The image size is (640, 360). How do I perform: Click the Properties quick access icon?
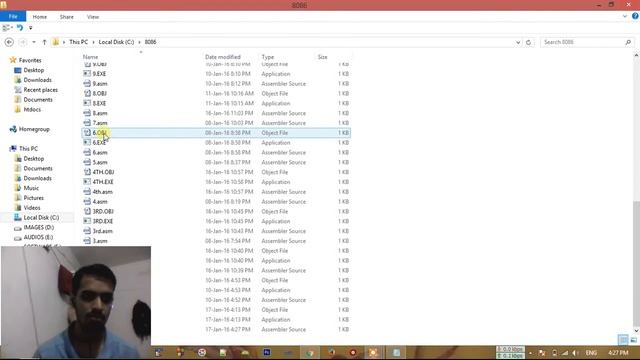point(6,28)
